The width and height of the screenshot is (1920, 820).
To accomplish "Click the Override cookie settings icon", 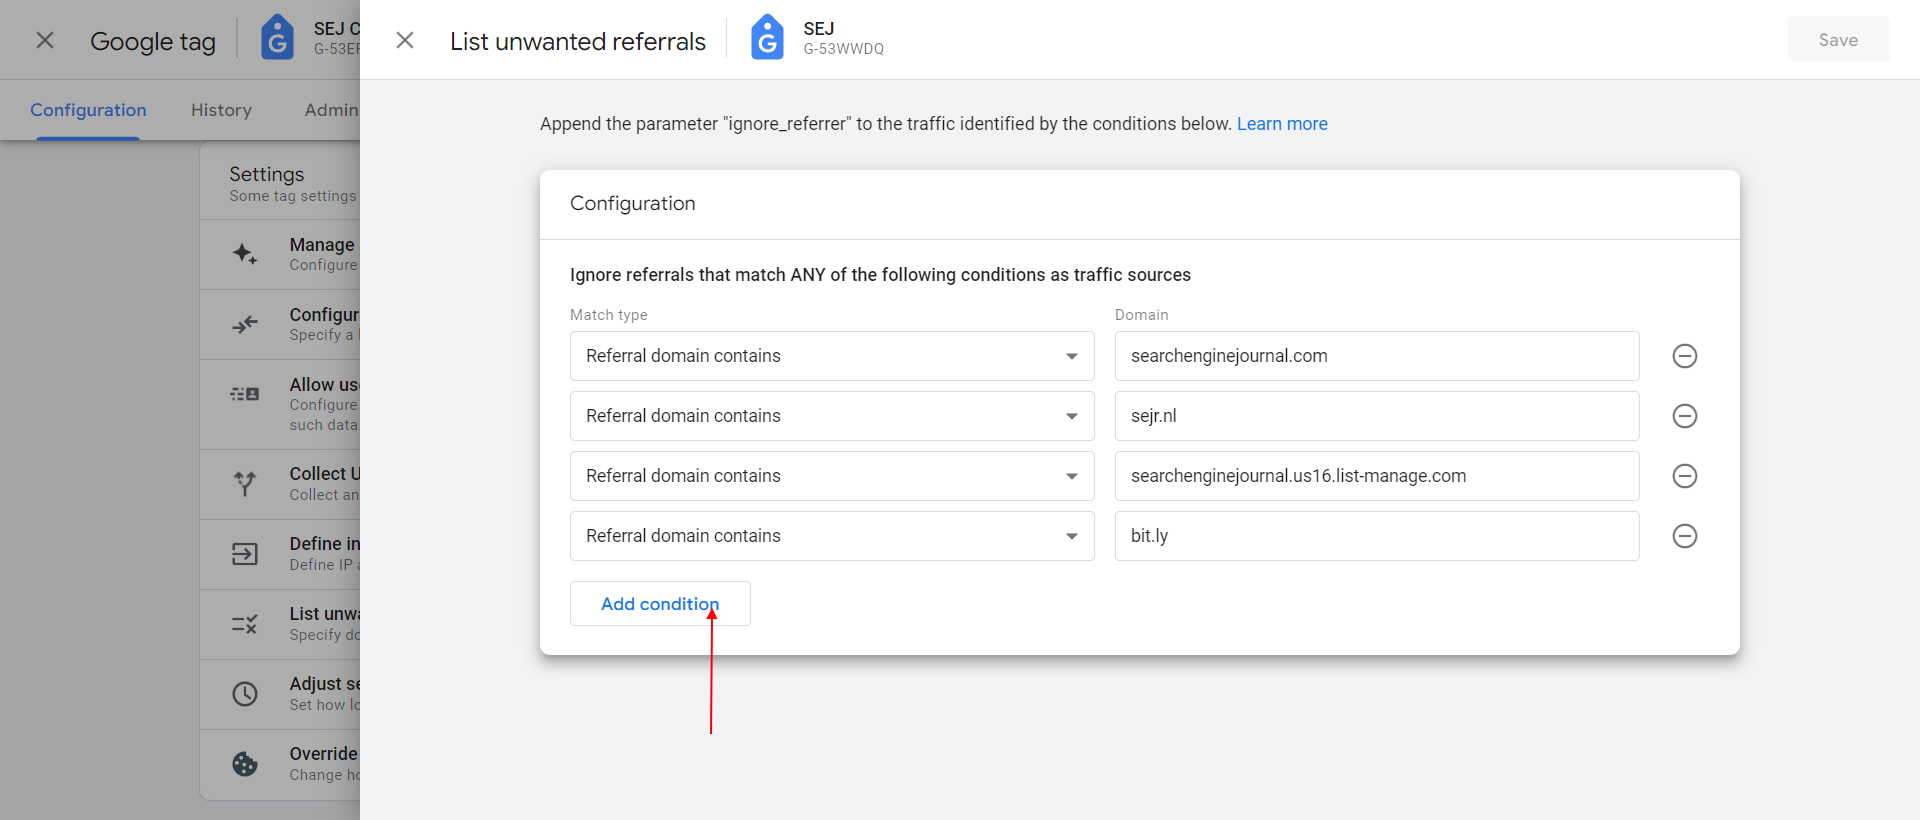I will pyautogui.click(x=245, y=764).
